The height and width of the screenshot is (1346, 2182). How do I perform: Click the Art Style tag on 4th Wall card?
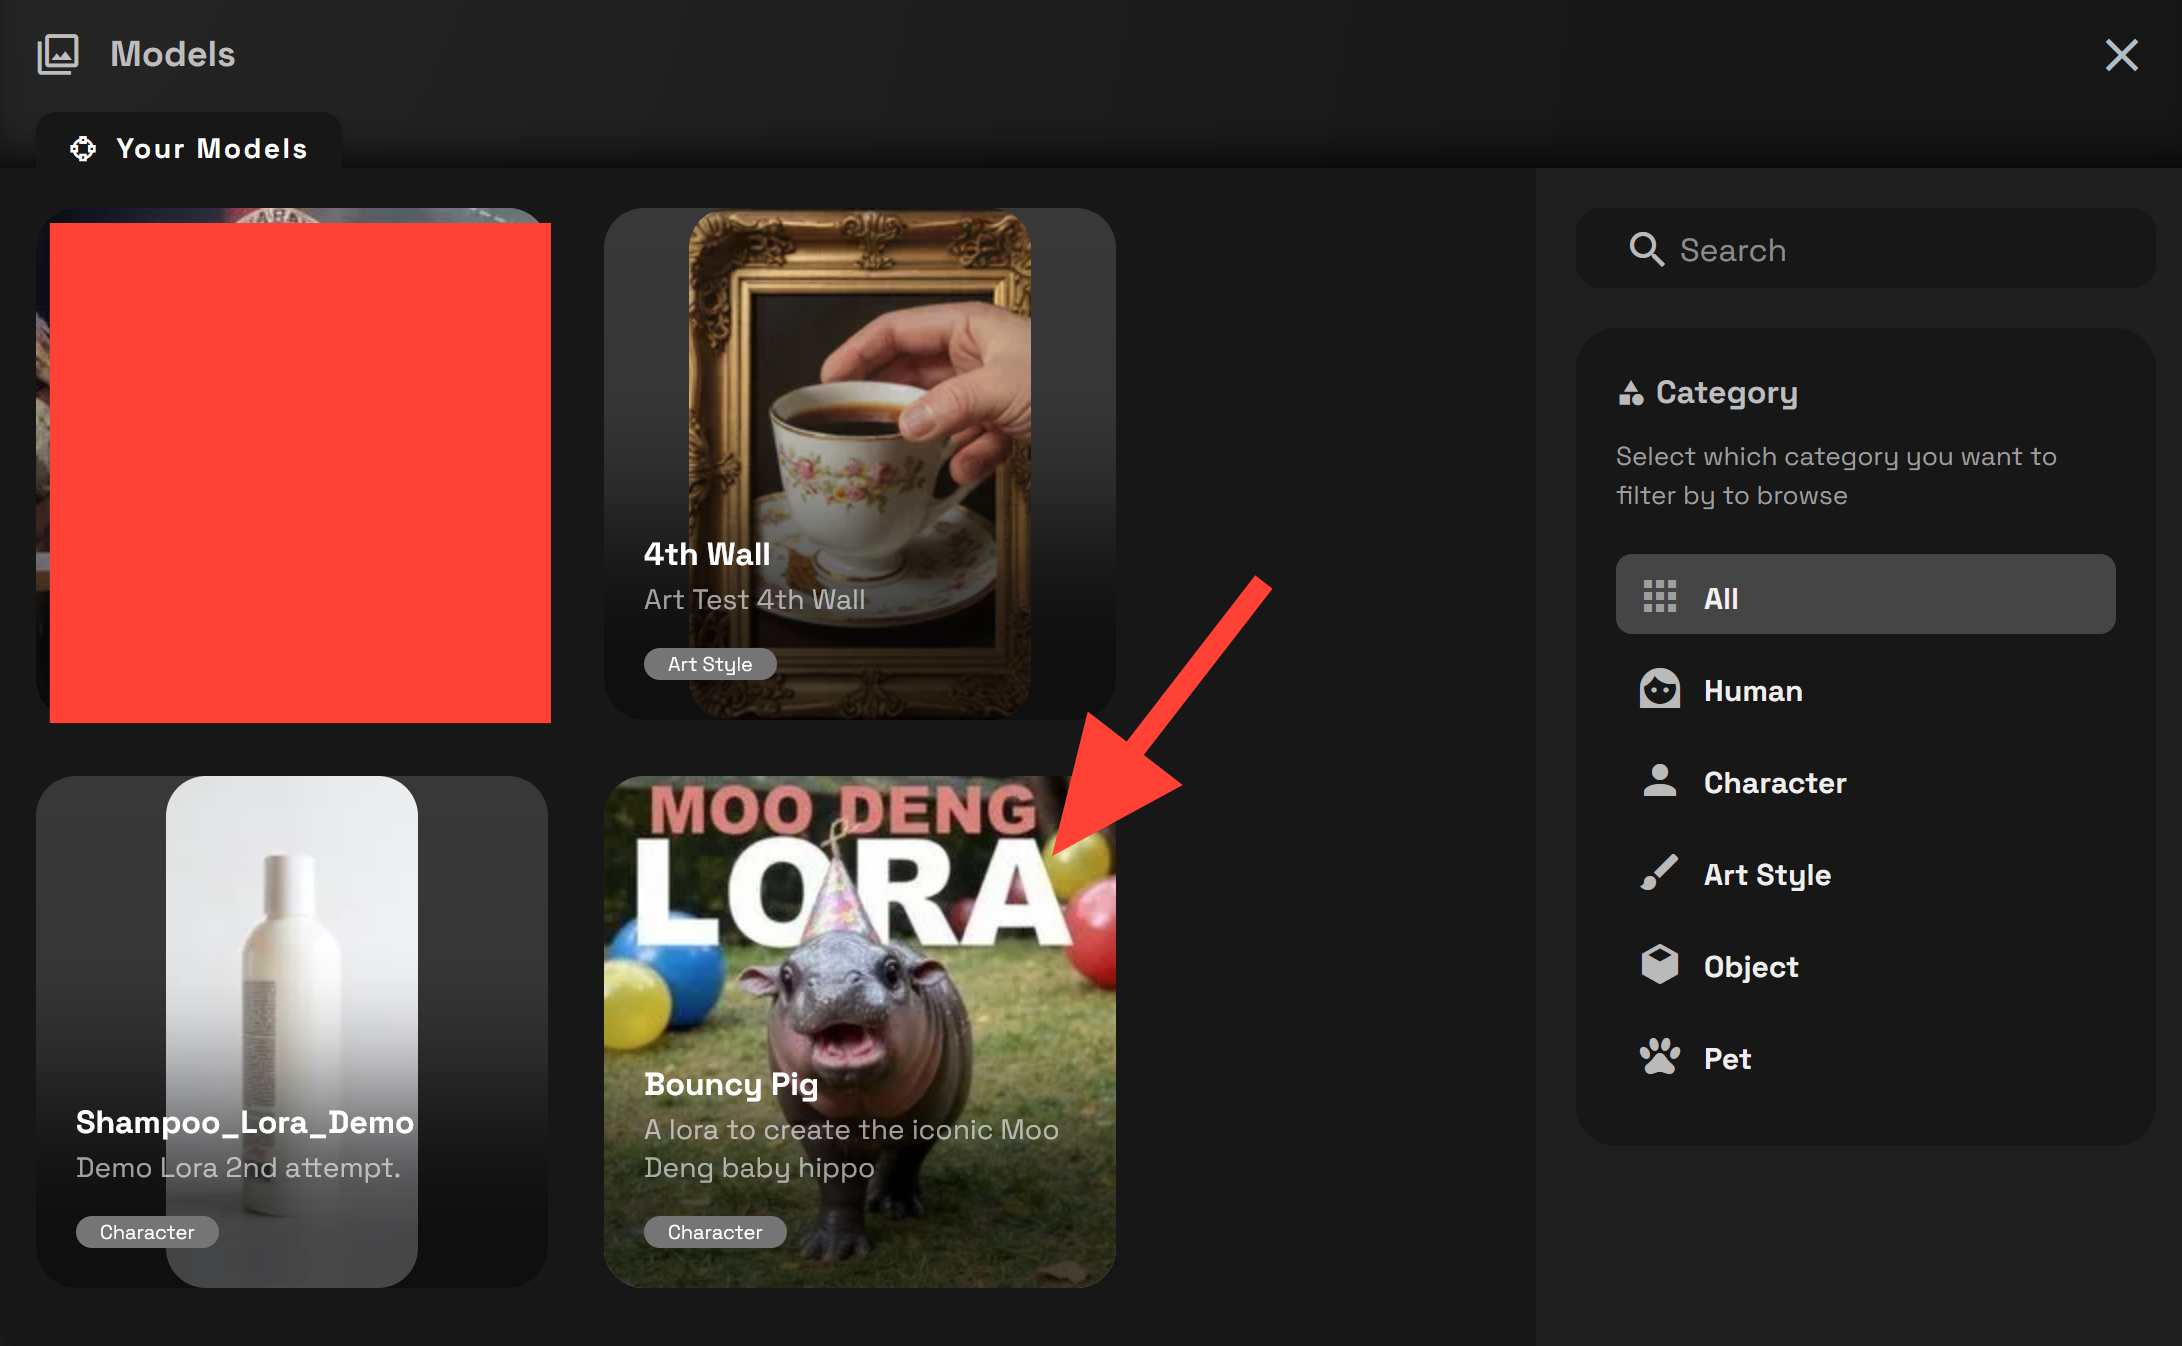tap(710, 663)
